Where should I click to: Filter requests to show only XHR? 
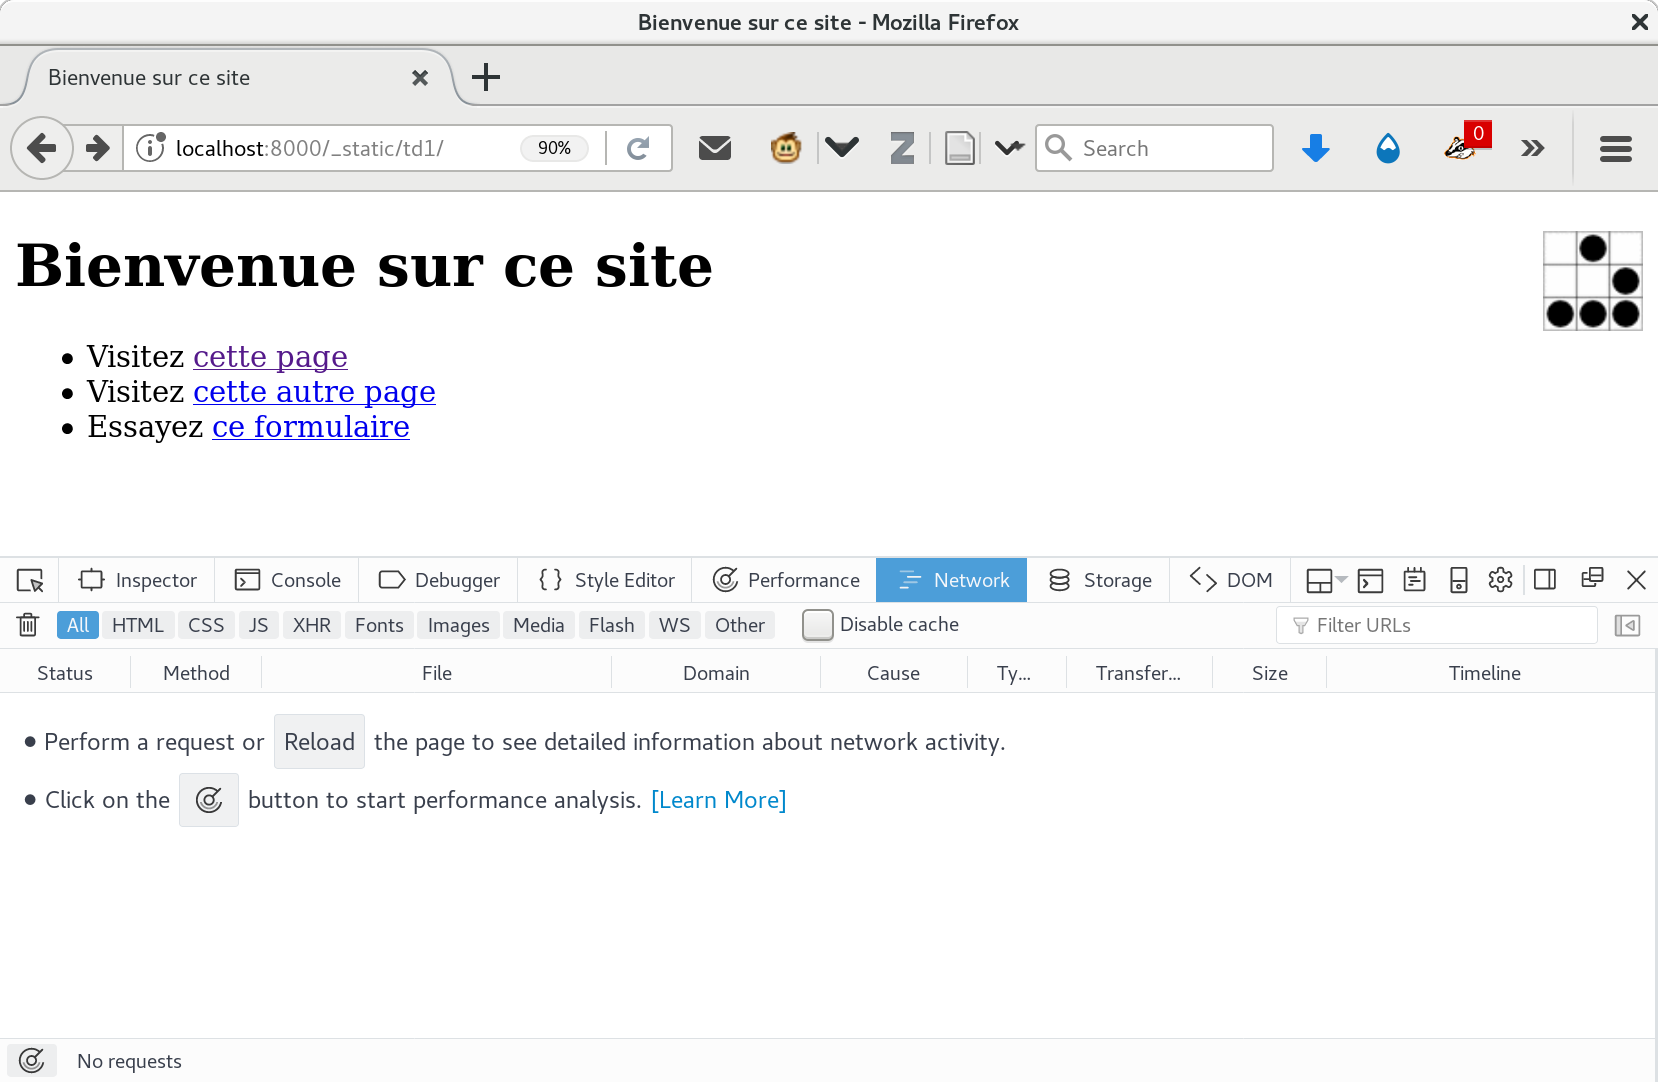click(x=311, y=625)
